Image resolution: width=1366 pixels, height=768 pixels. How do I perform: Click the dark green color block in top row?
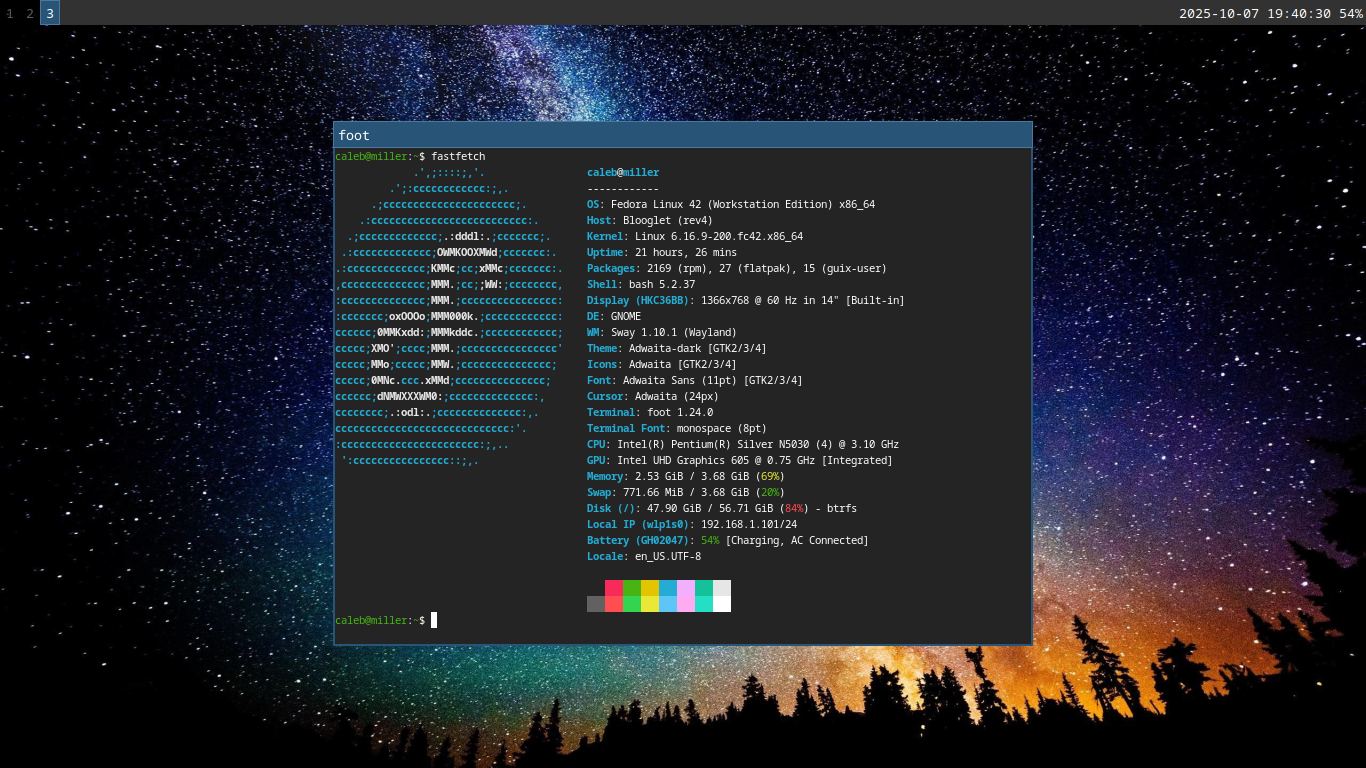[x=632, y=588]
